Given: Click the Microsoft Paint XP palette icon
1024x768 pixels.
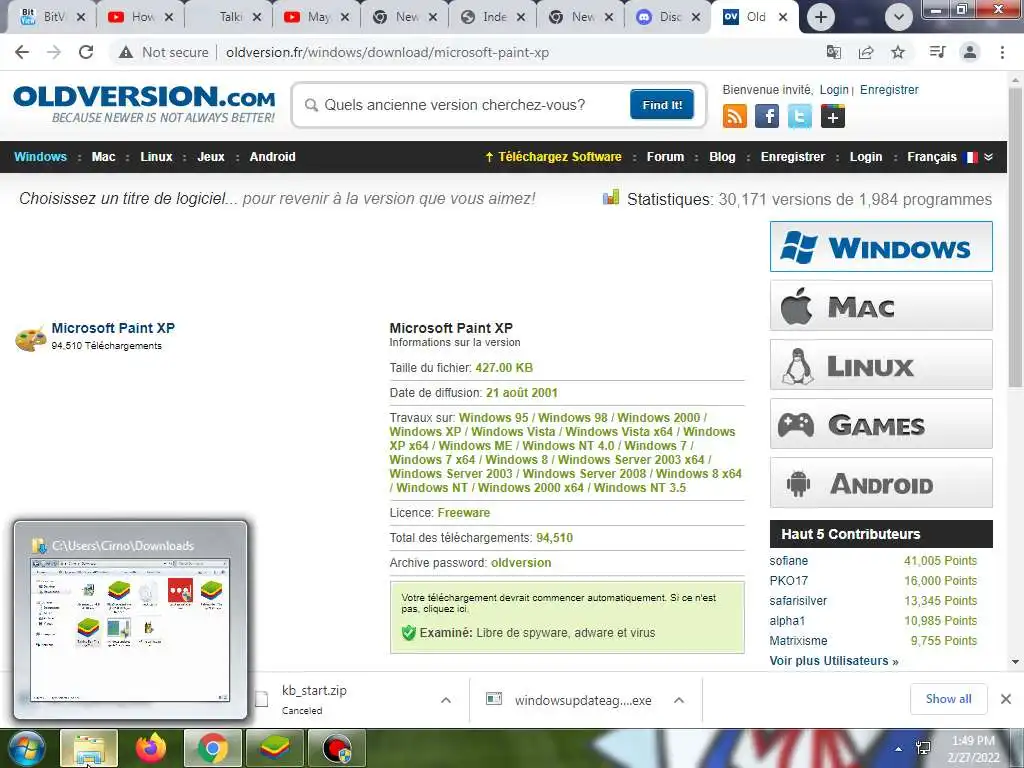Looking at the screenshot, I should point(31,338).
